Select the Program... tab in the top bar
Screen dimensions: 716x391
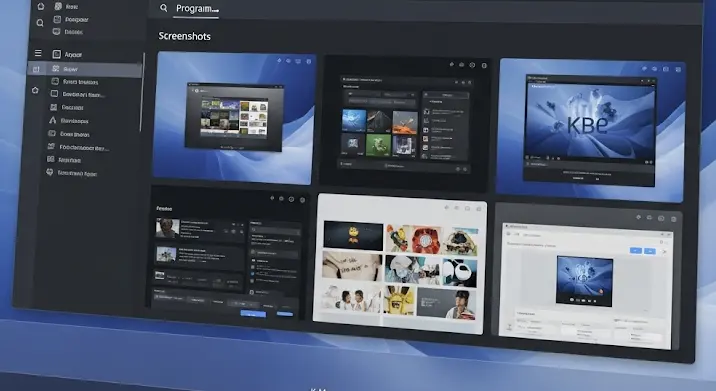197,9
